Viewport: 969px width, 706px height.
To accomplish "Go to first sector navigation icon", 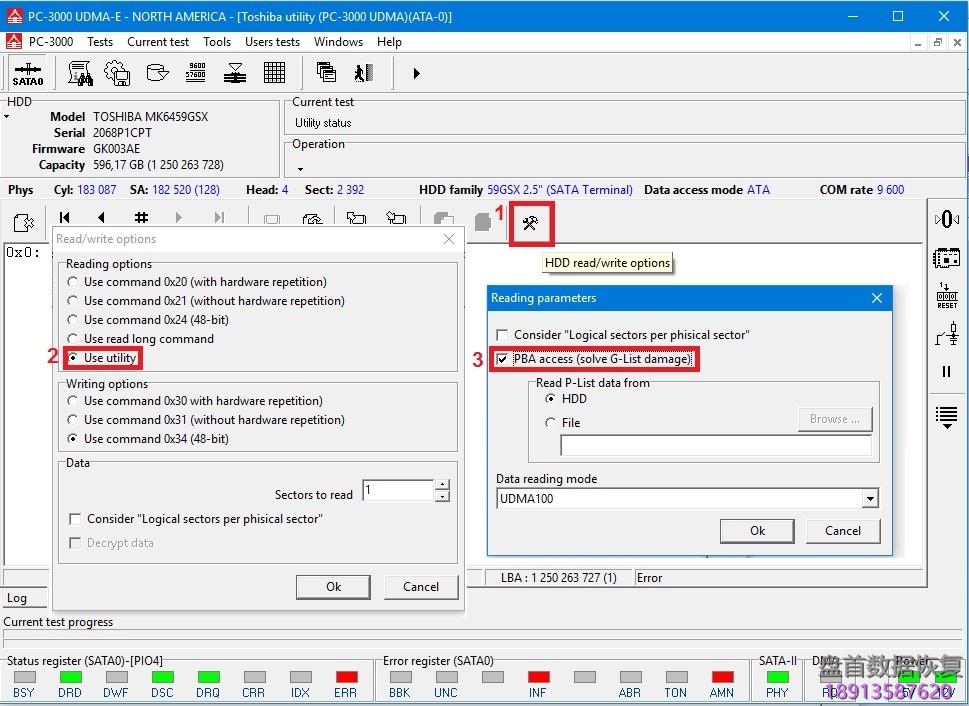I will [x=65, y=218].
